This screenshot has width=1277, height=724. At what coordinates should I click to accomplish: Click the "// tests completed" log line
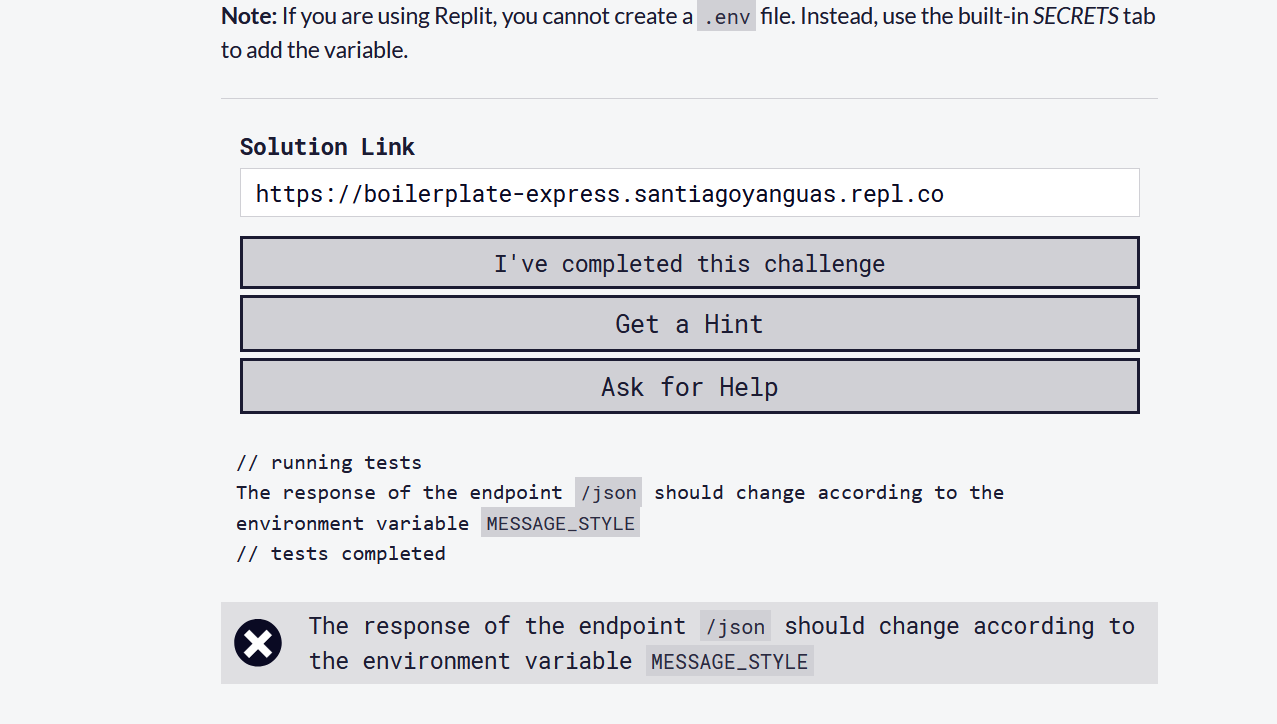pyautogui.click(x=341, y=554)
